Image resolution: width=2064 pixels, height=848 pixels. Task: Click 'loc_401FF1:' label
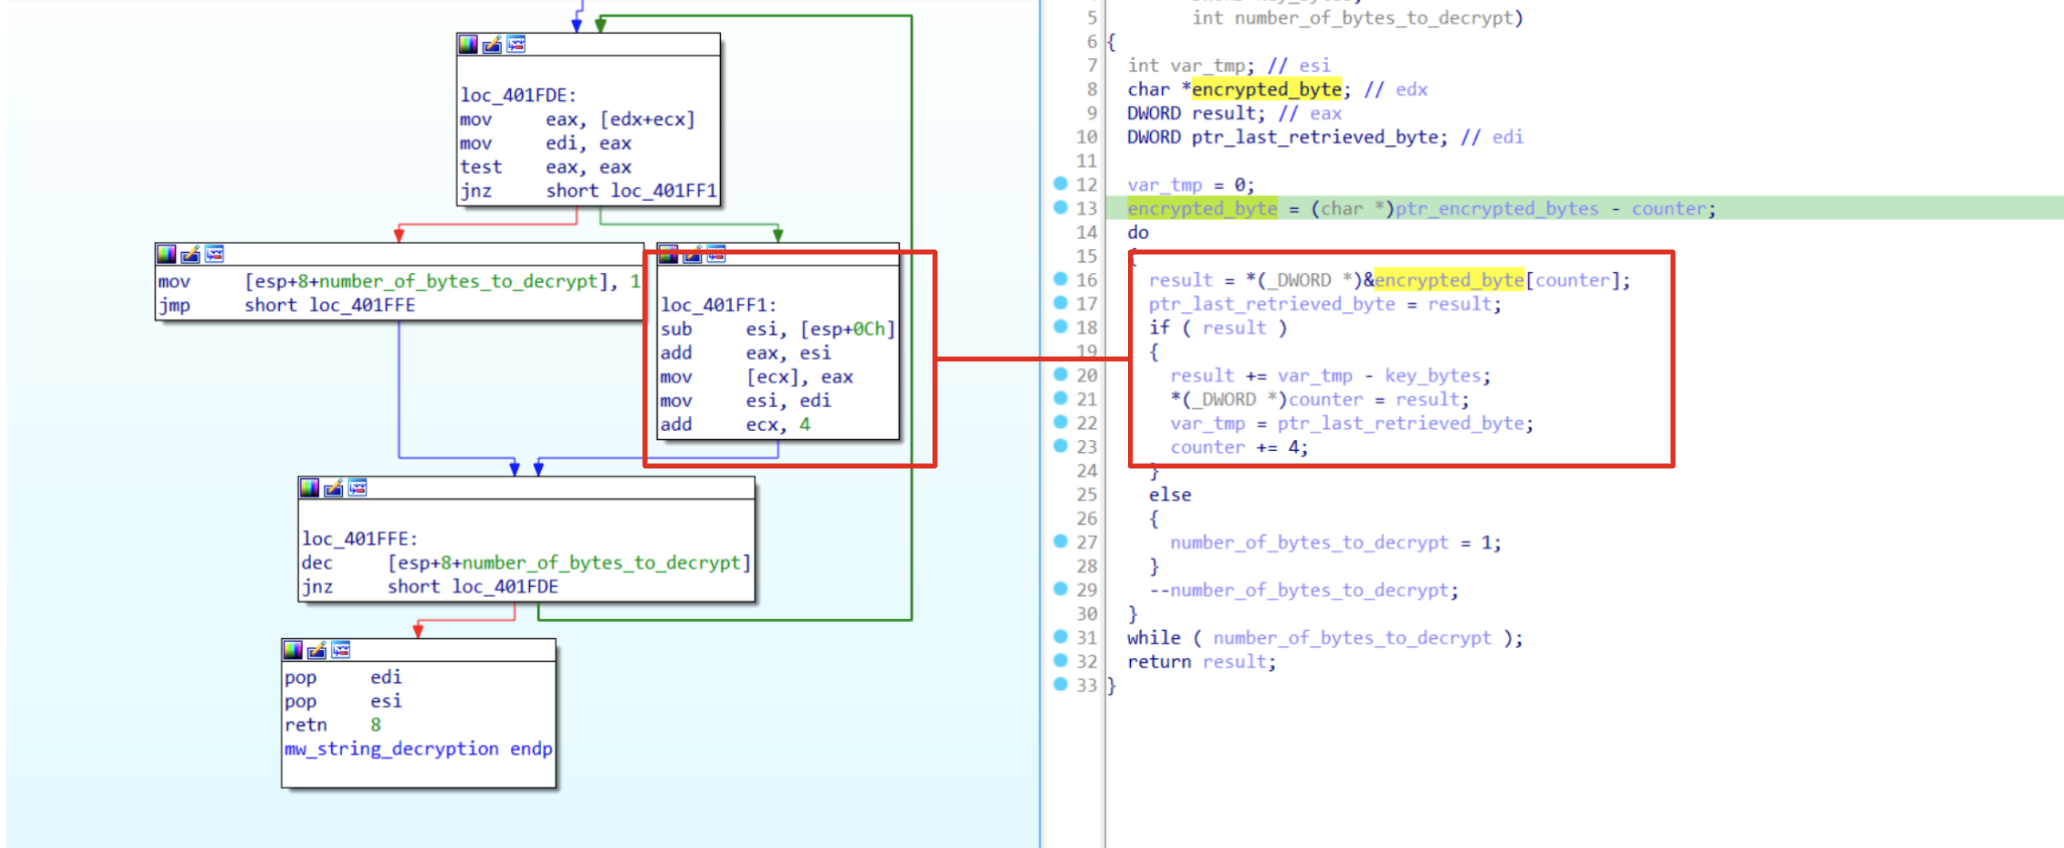pyautogui.click(x=718, y=305)
